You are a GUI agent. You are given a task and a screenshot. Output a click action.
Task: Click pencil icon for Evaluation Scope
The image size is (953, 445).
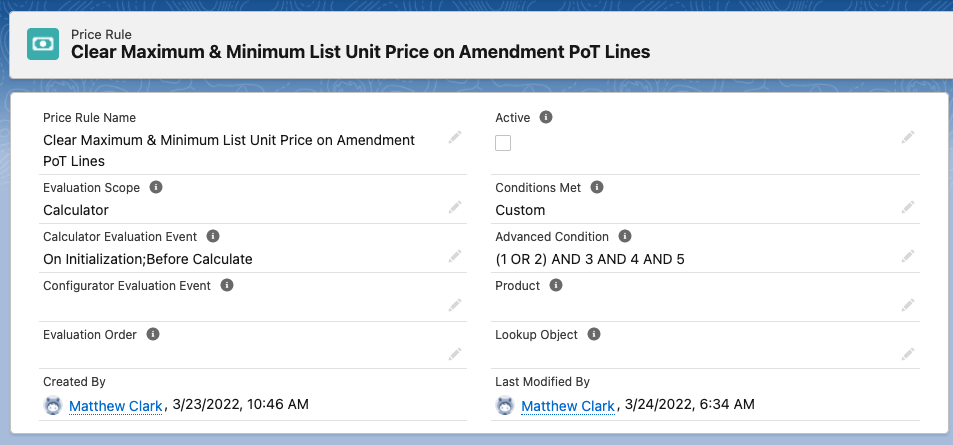455,207
